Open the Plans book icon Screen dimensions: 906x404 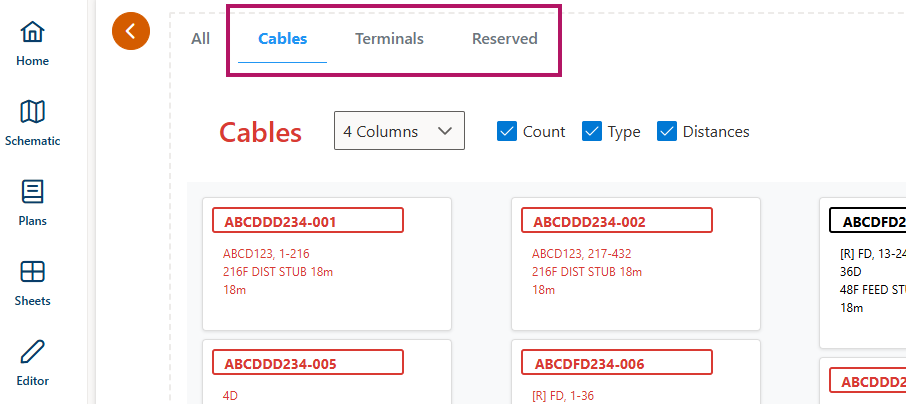[32, 191]
